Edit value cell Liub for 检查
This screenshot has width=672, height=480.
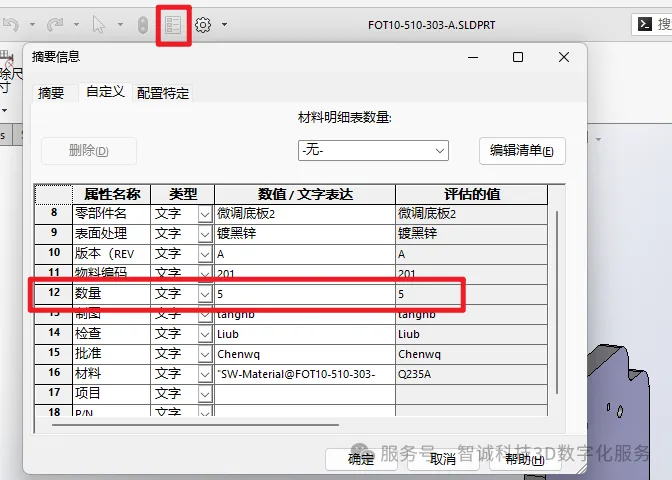305,334
